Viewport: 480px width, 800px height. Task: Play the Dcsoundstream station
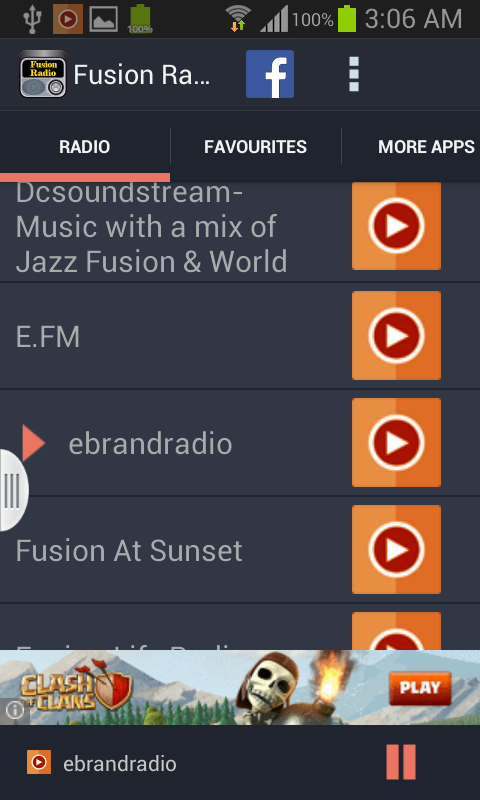pos(396,226)
